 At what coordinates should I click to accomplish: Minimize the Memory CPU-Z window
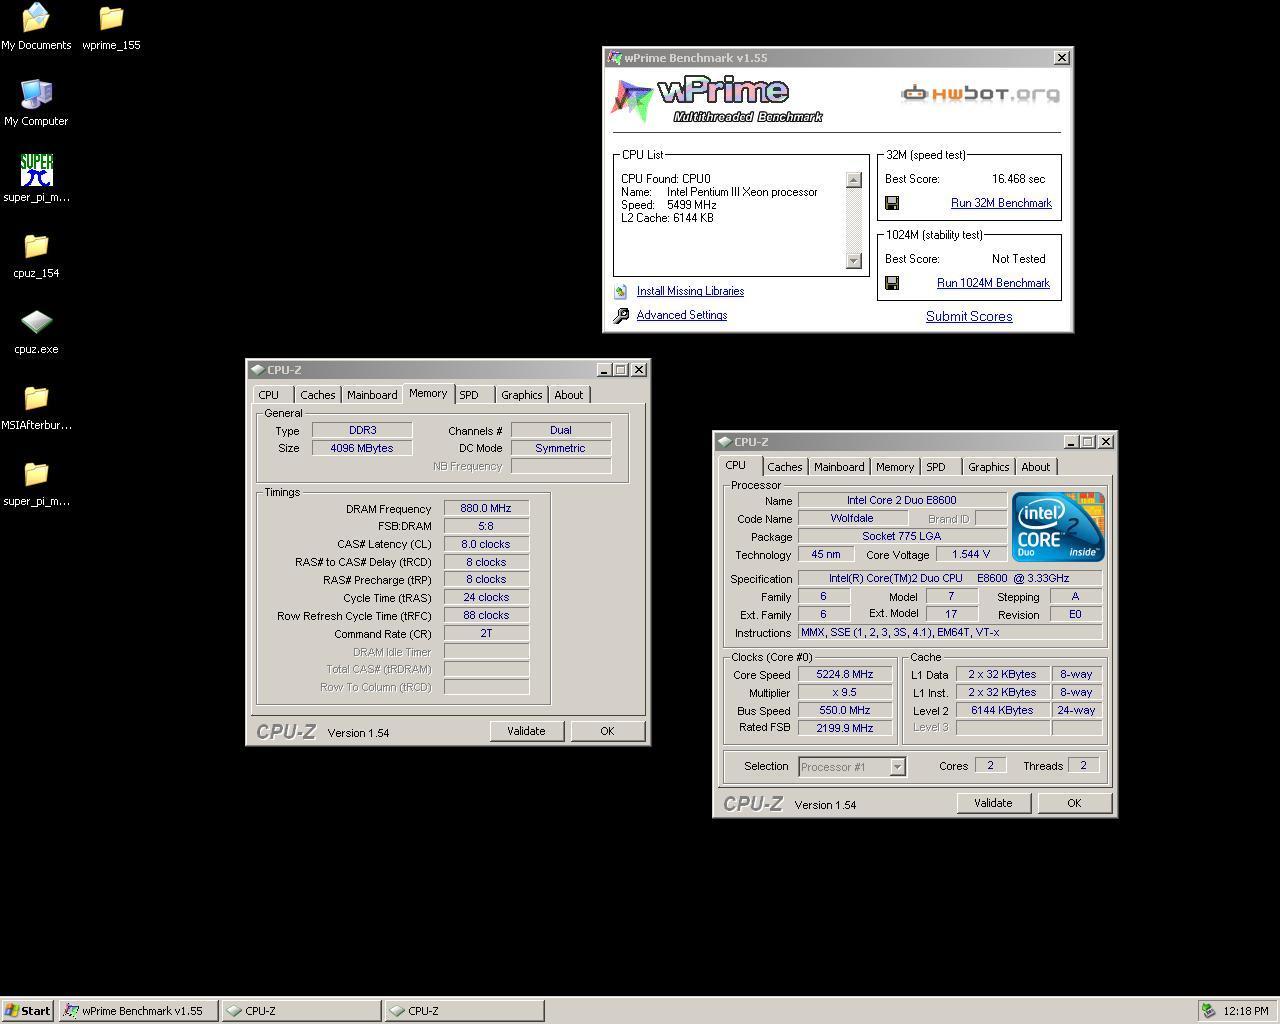603,370
